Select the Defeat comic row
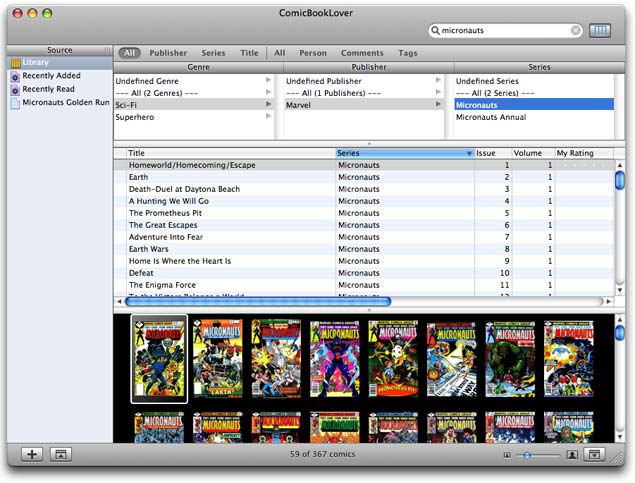This screenshot has height=483, width=635. pos(364,273)
